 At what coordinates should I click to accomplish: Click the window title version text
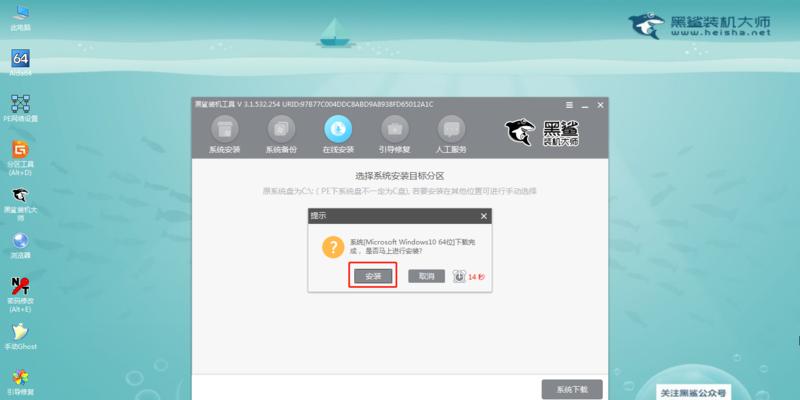[x=314, y=105]
